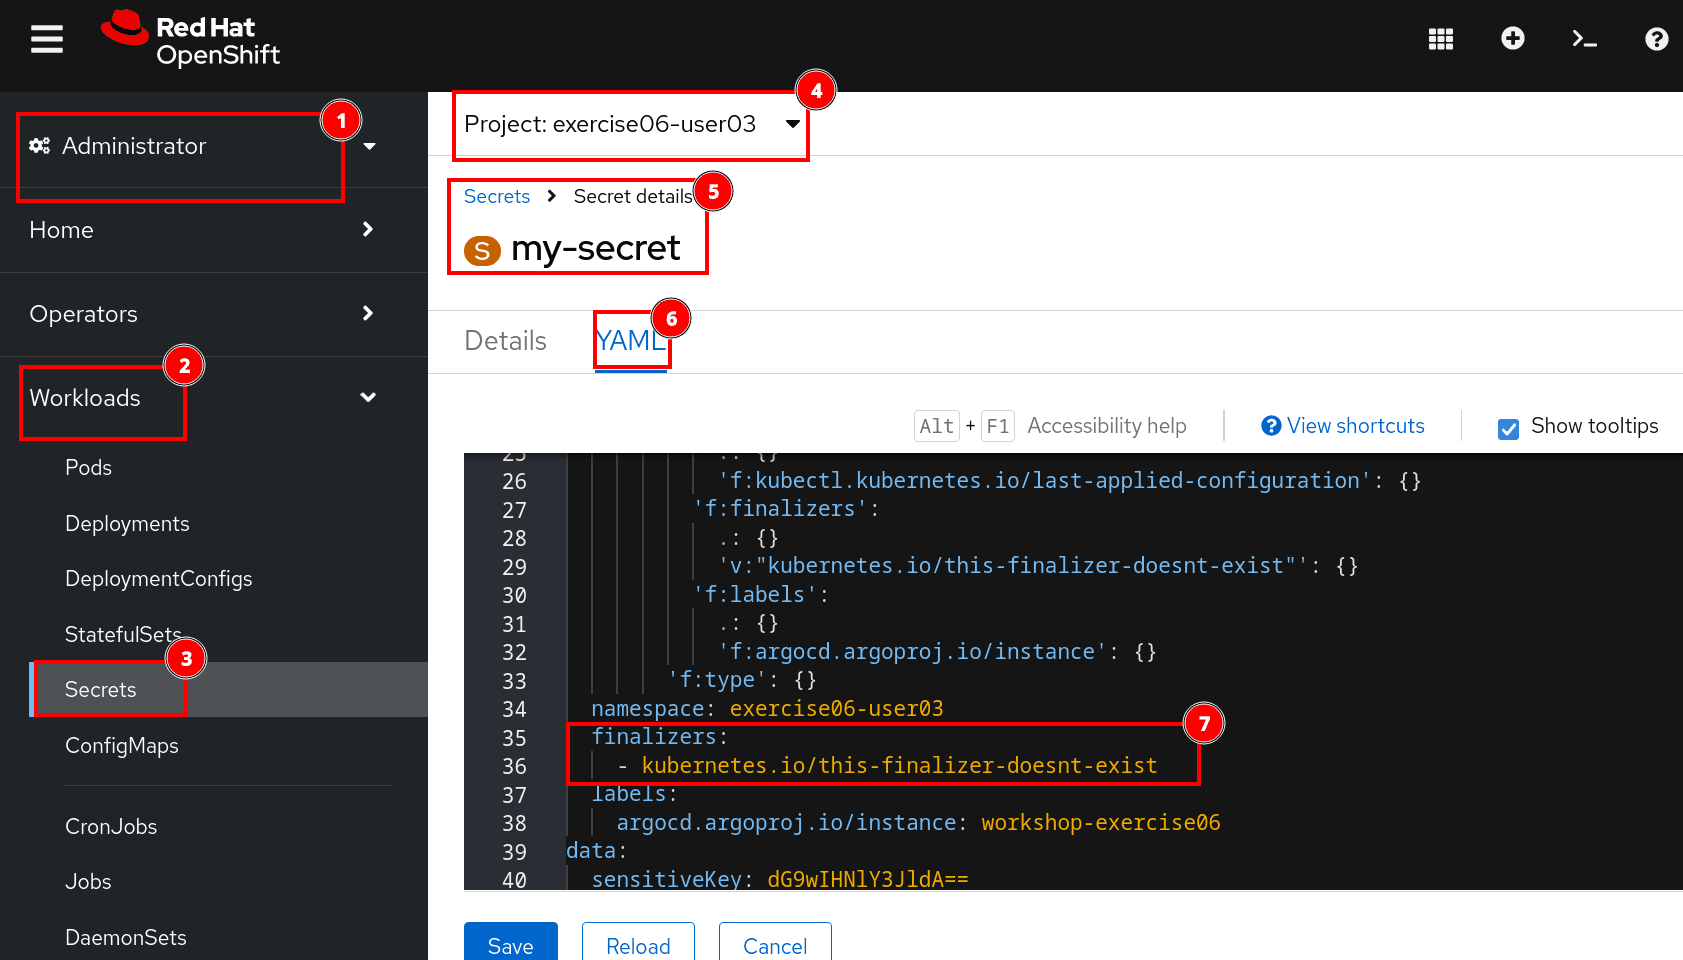1683x960 pixels.
Task: Uncheck the Show tooltips checkbox
Action: [1508, 429]
